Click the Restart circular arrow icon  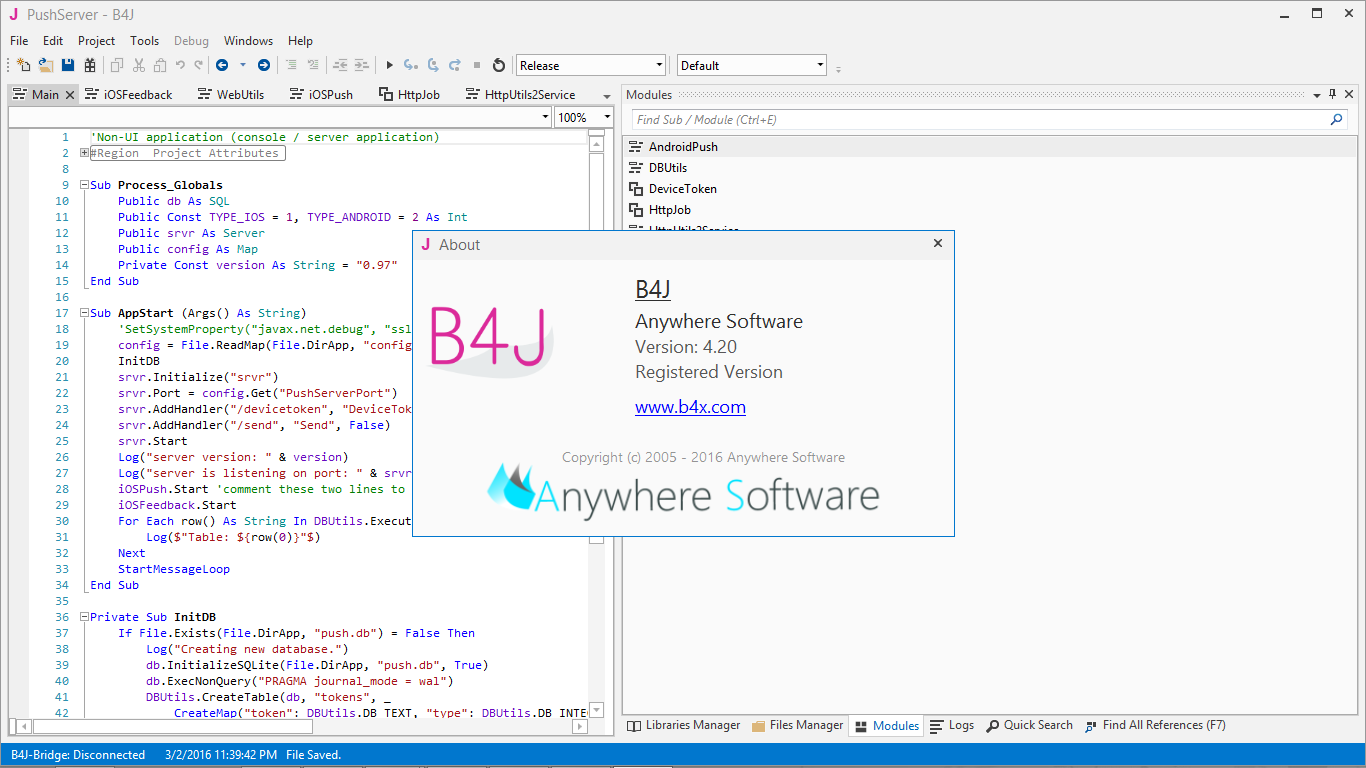pos(499,65)
